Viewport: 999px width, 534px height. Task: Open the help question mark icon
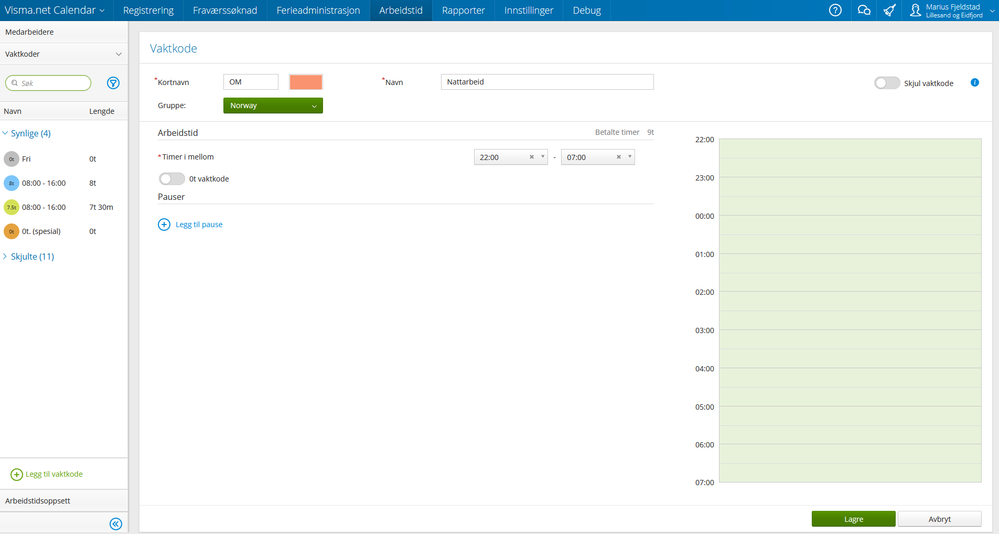835,10
